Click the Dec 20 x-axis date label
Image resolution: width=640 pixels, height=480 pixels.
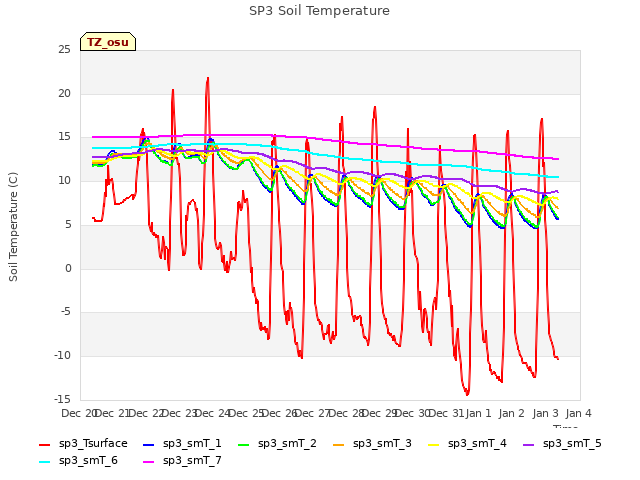coord(78,413)
